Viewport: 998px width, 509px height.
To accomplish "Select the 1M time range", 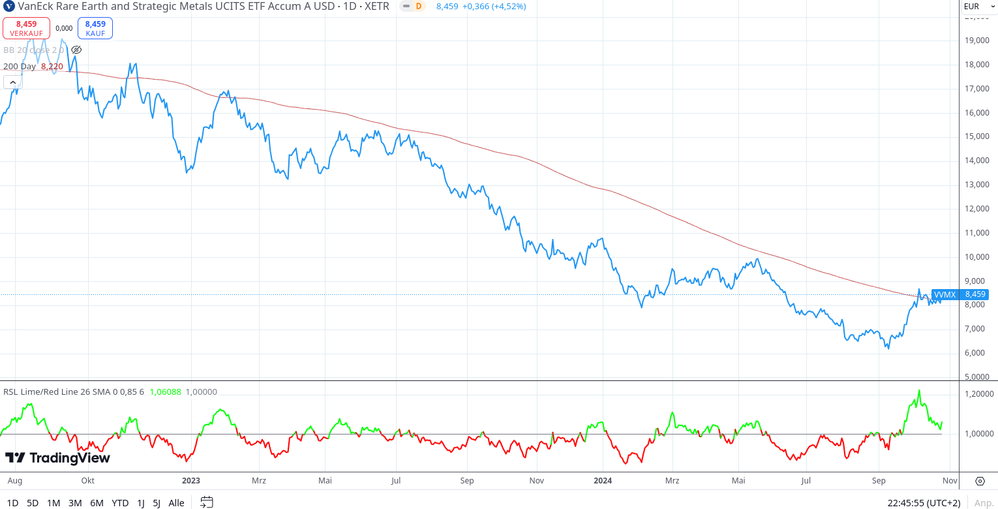I will (53, 503).
